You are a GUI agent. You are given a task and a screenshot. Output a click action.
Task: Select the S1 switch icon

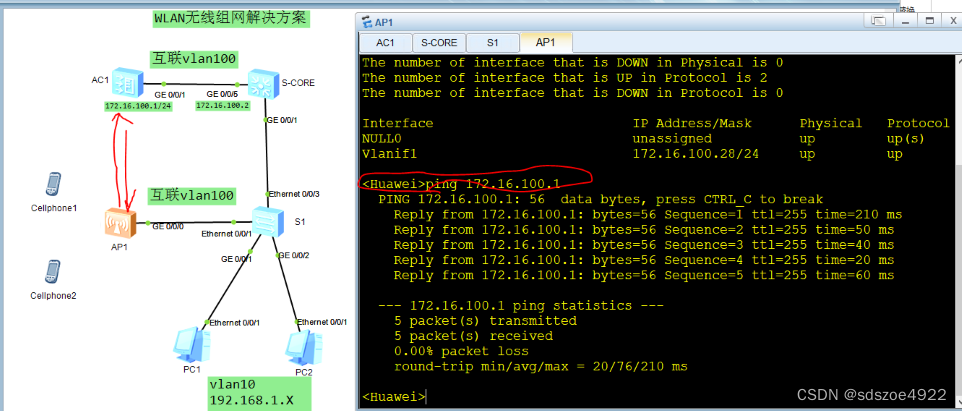tap(269, 221)
